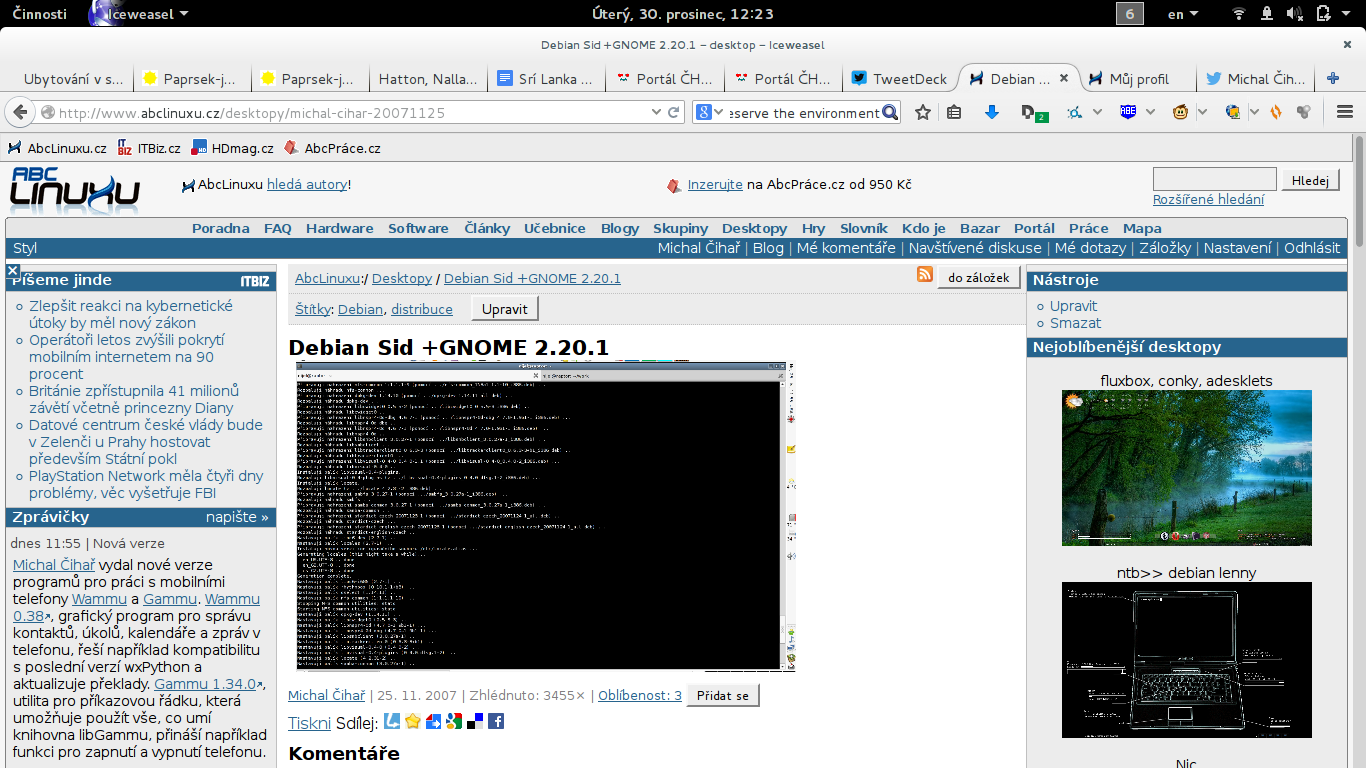Share via yellow star icon
Image resolution: width=1366 pixels, height=768 pixels.
pyautogui.click(x=412, y=721)
